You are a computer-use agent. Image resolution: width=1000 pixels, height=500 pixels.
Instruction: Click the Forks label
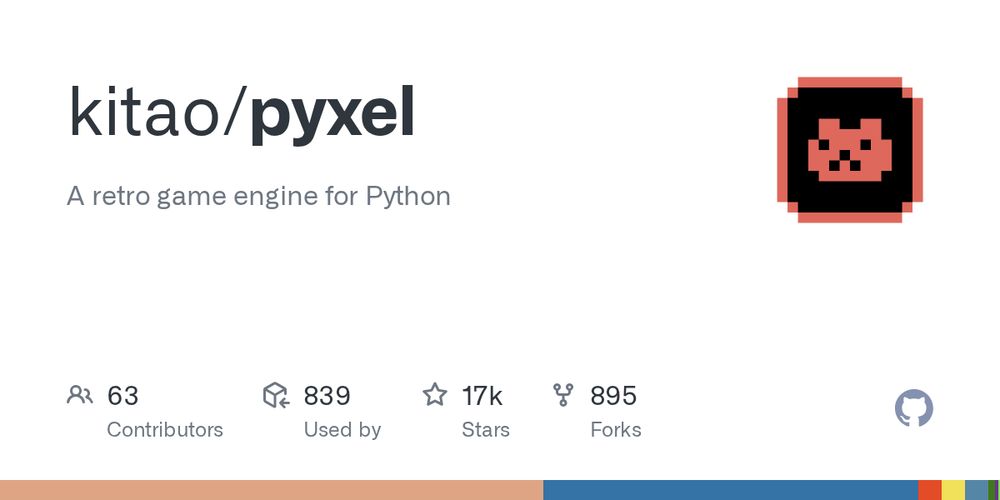coord(615,430)
